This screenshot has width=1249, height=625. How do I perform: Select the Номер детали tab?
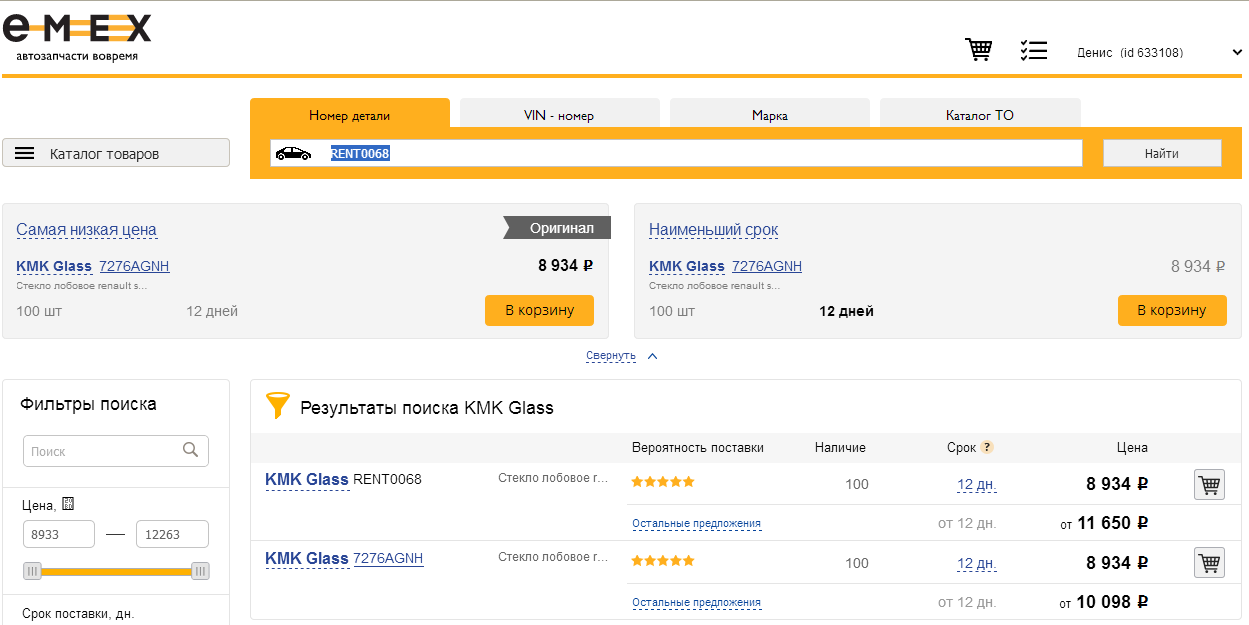tap(350, 114)
